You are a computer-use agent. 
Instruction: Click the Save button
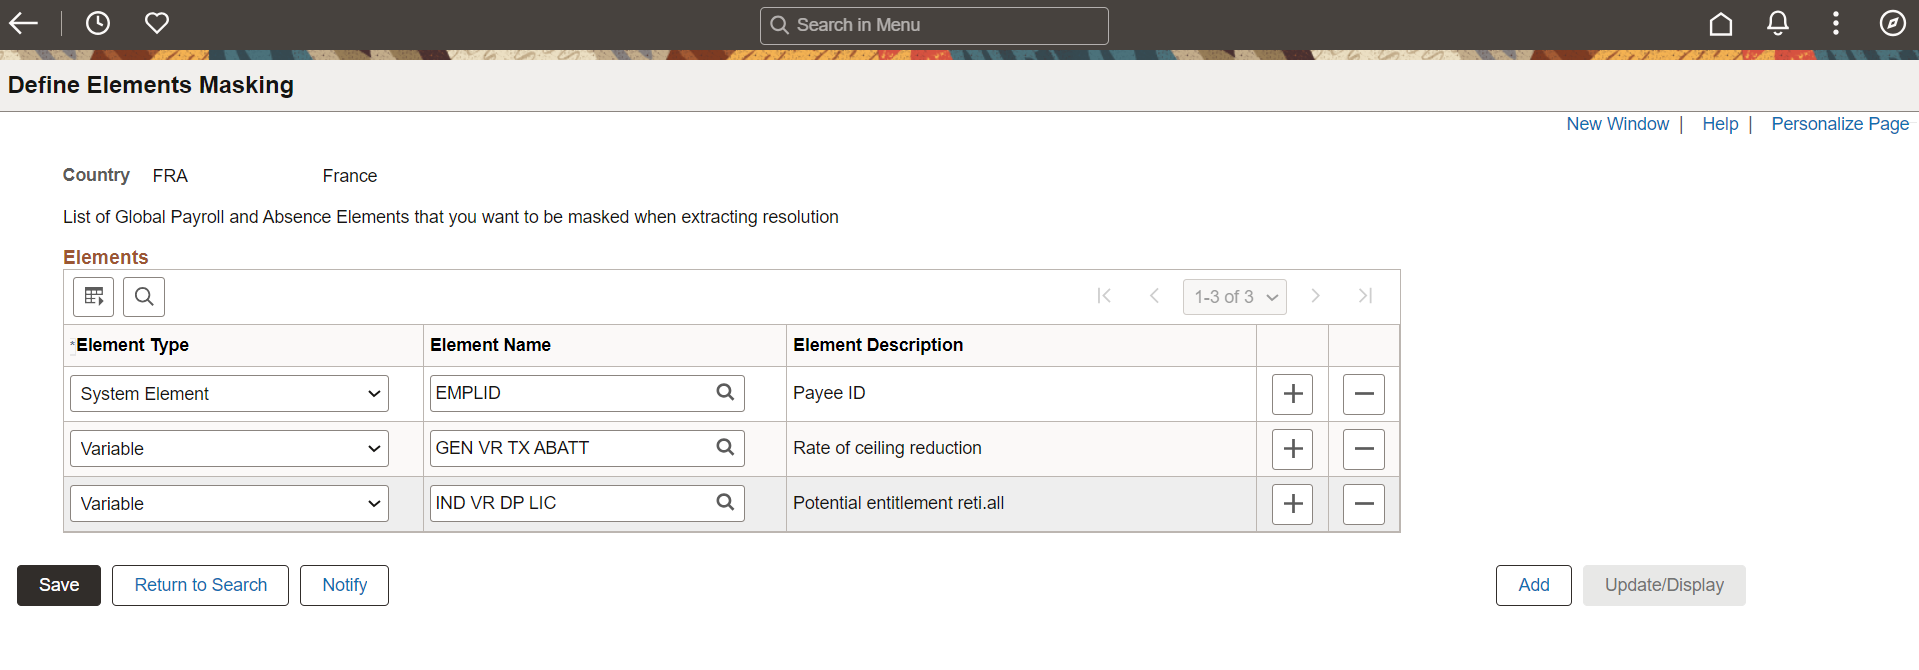59,585
